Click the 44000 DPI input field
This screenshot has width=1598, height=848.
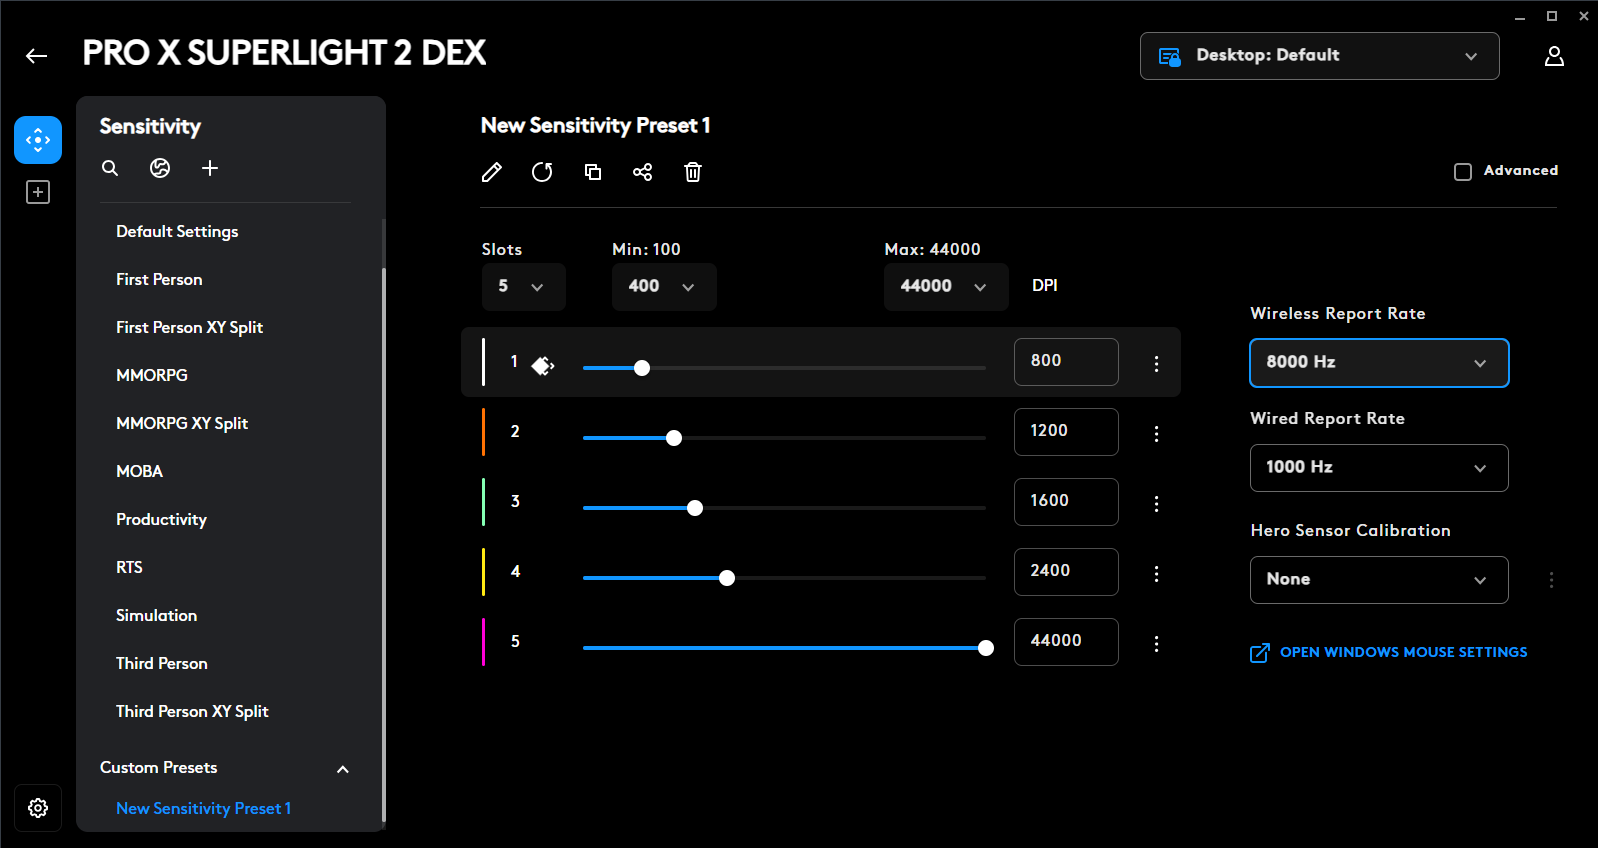pyautogui.click(x=1066, y=642)
